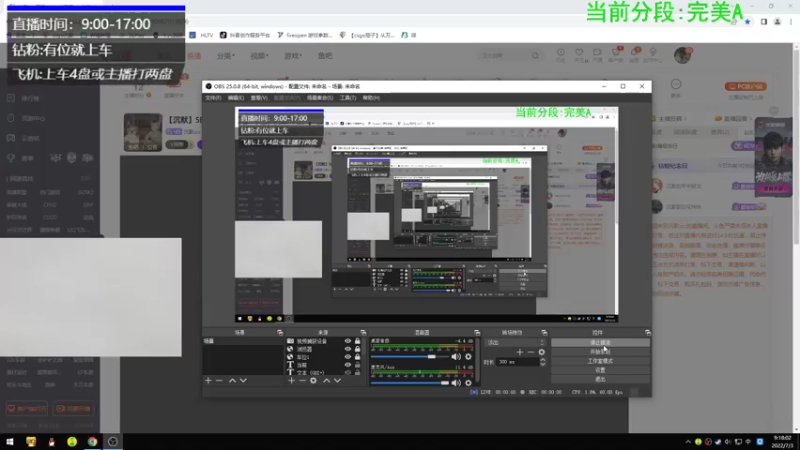Image resolution: width=800 pixels, height=450 pixels.
Task: Open transition properties gear icon
Action: 541,352
